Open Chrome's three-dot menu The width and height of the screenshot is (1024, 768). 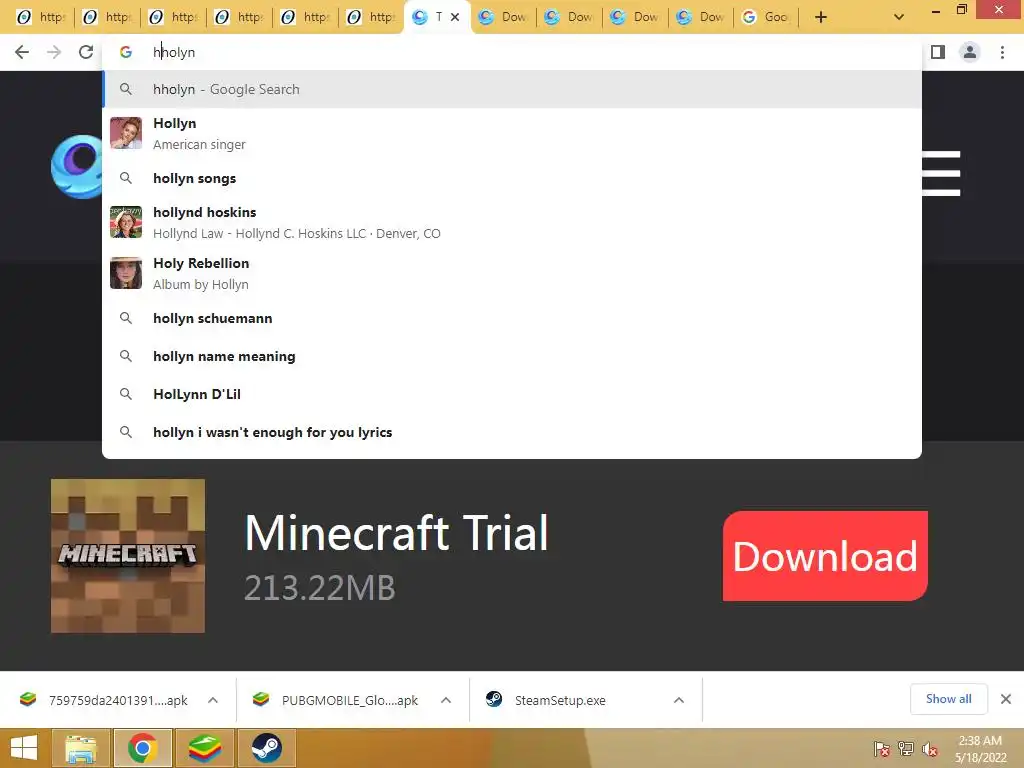coord(1002,52)
